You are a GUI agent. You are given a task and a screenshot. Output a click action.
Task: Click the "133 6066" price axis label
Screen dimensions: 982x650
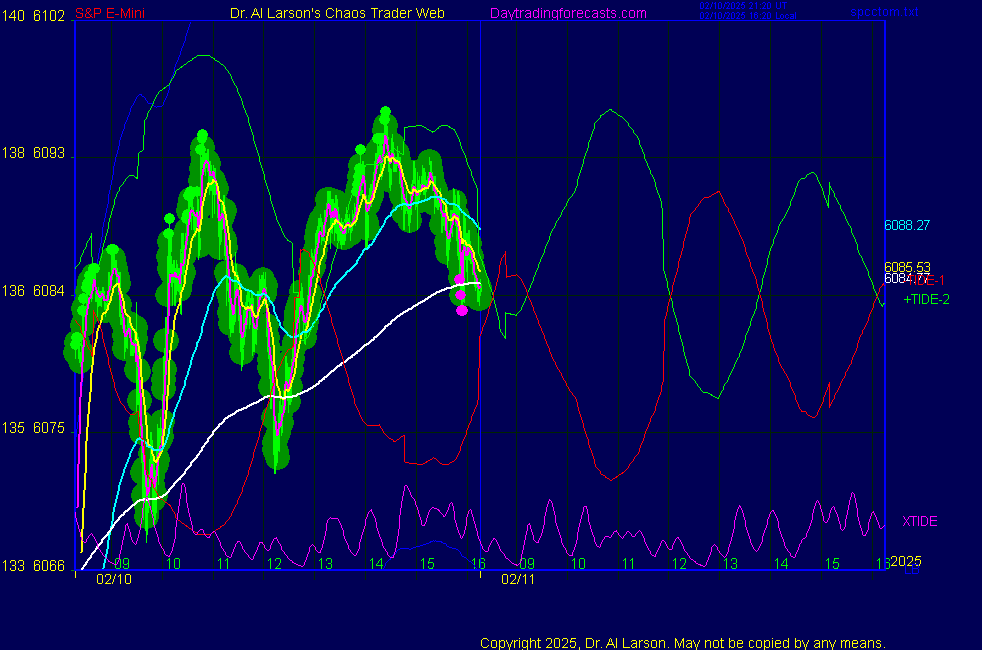(x=33, y=565)
